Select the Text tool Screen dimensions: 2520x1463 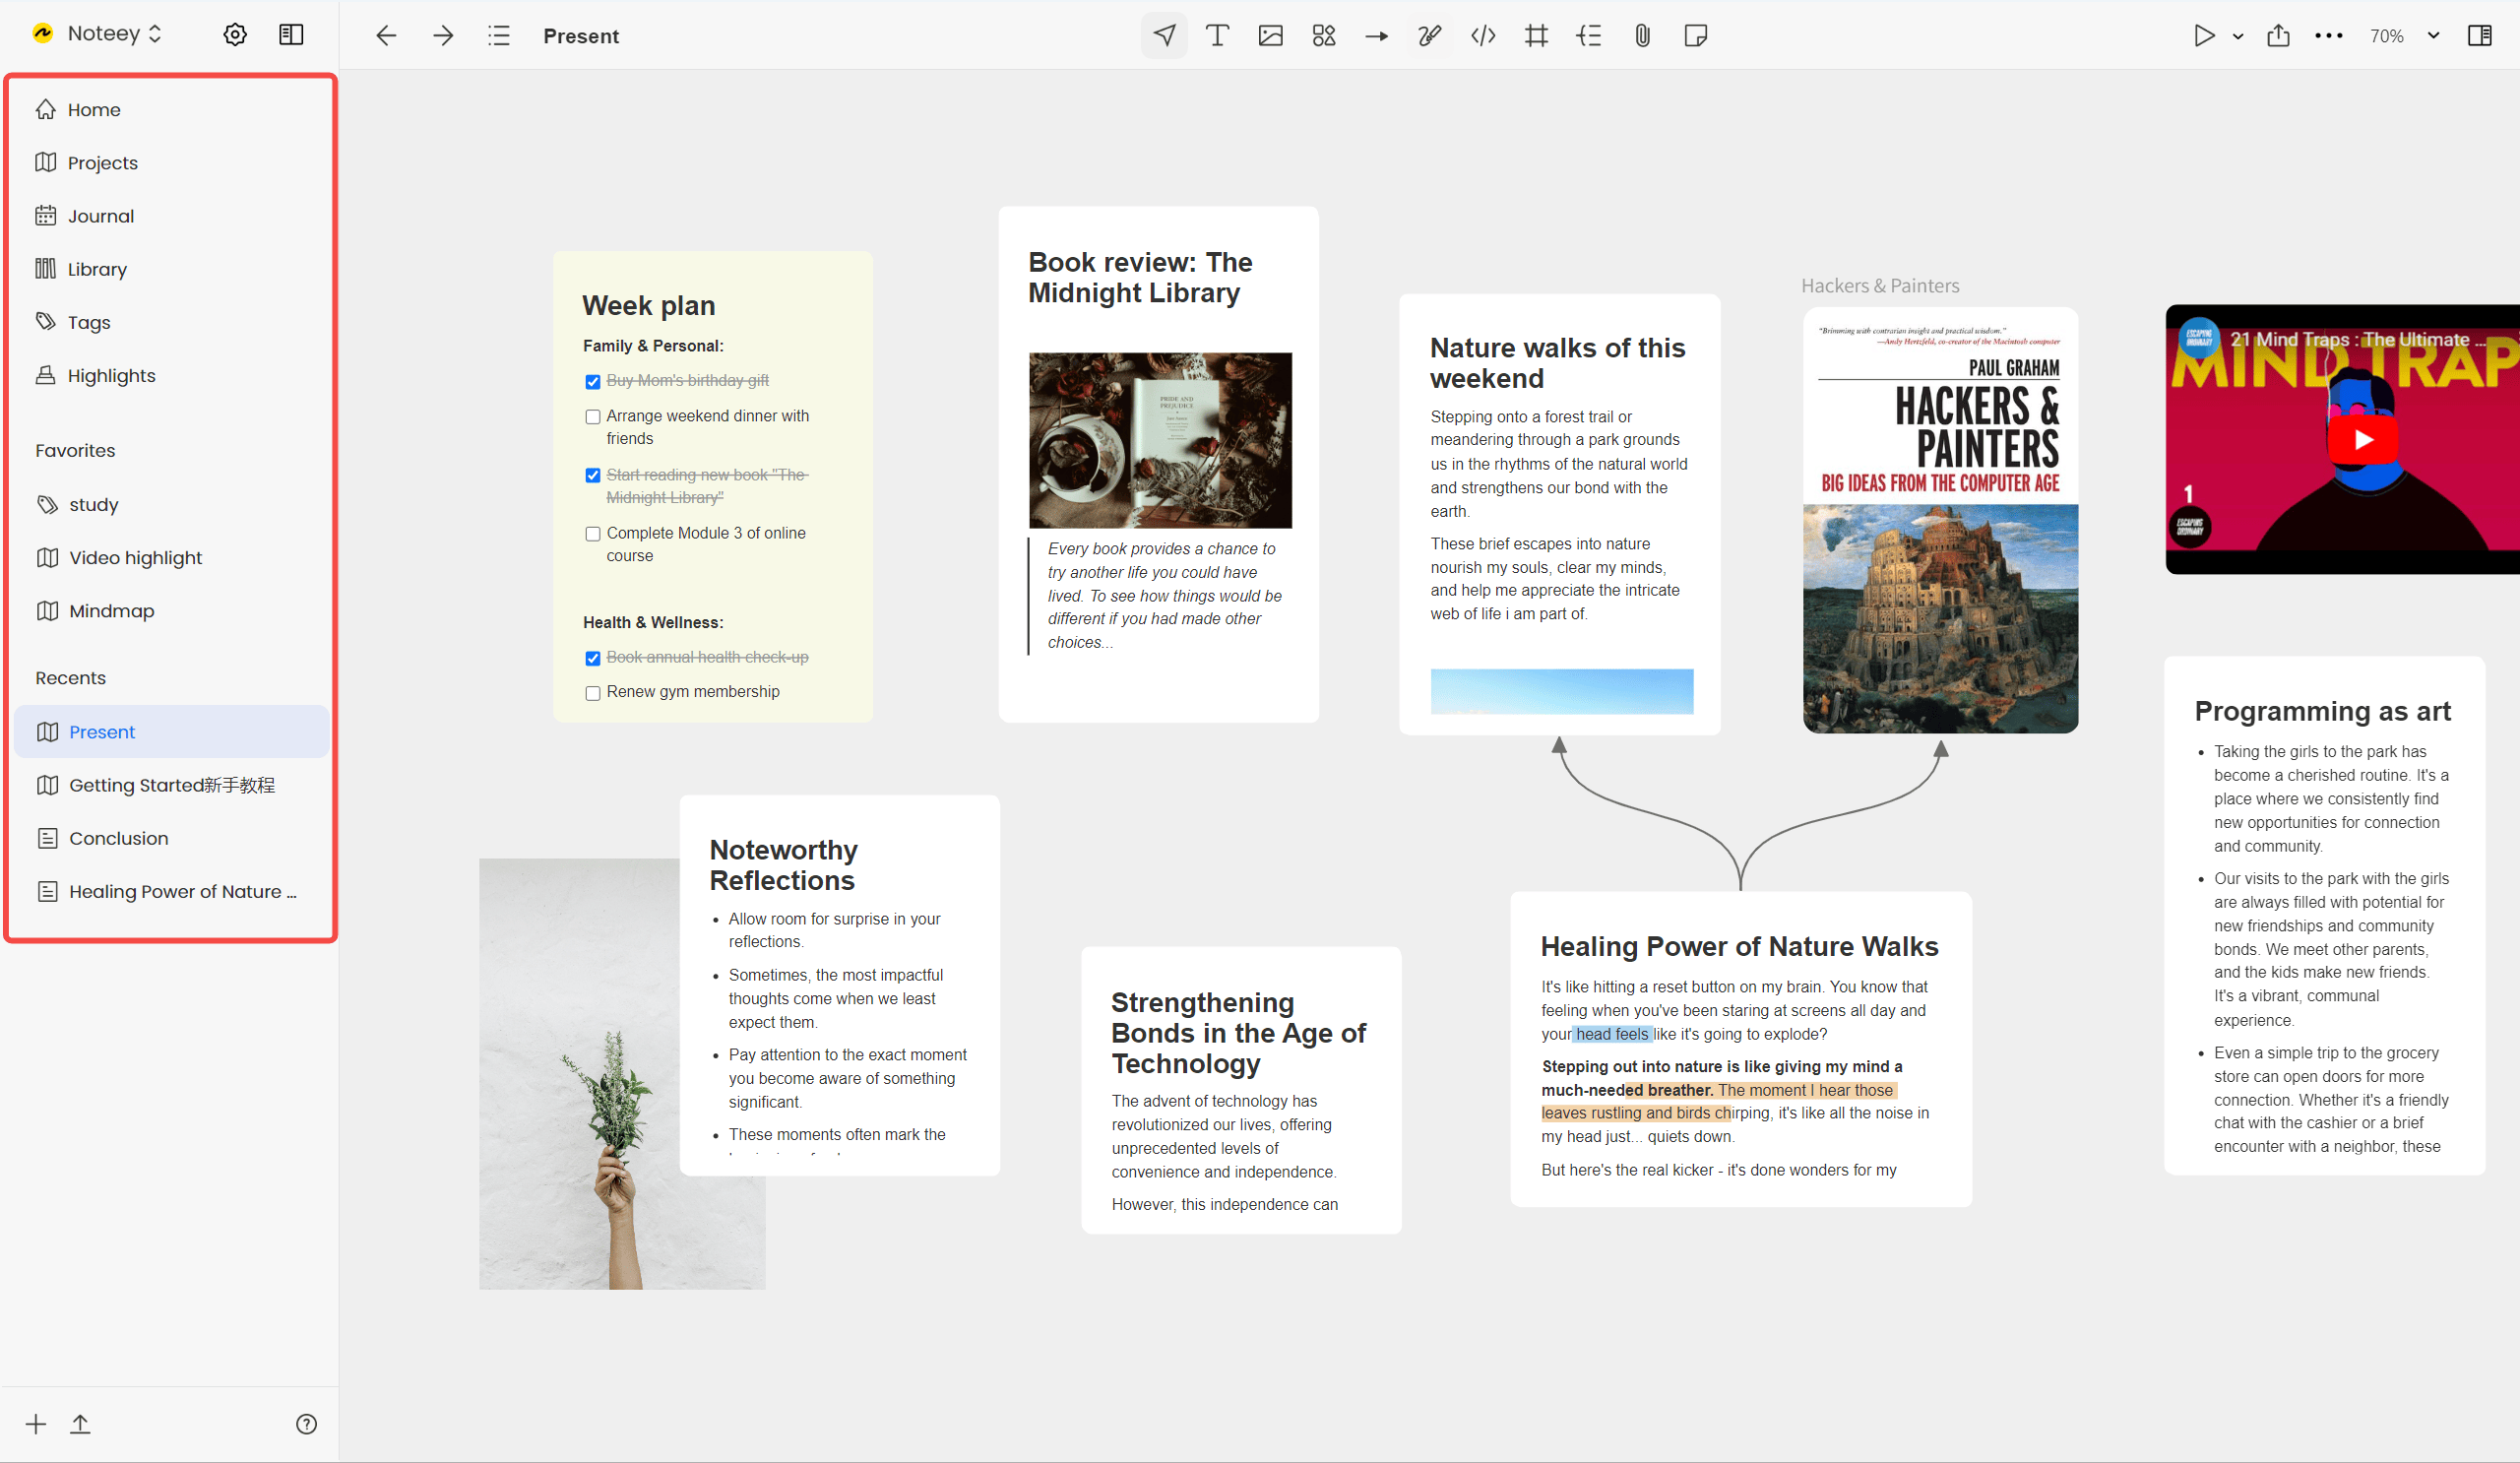click(1217, 36)
